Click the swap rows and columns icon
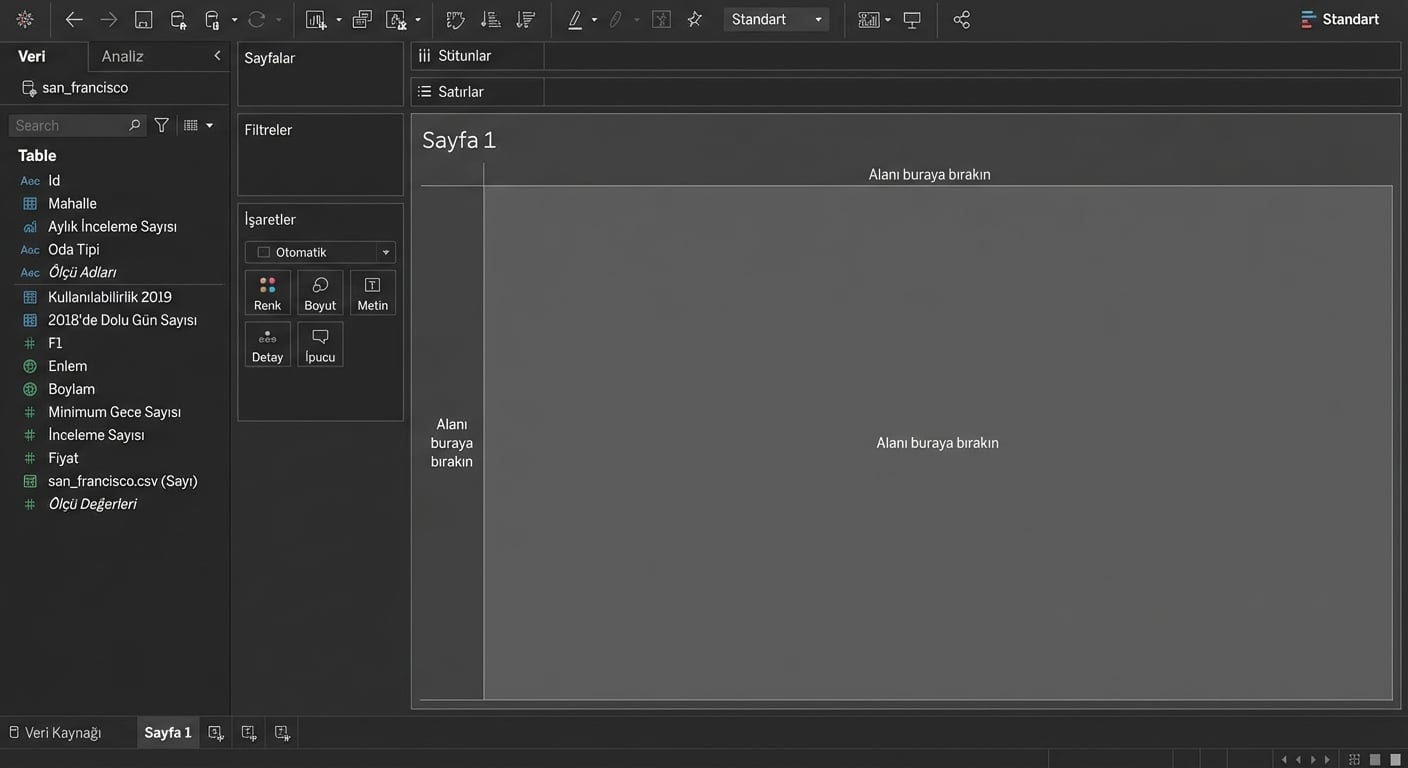 point(456,20)
